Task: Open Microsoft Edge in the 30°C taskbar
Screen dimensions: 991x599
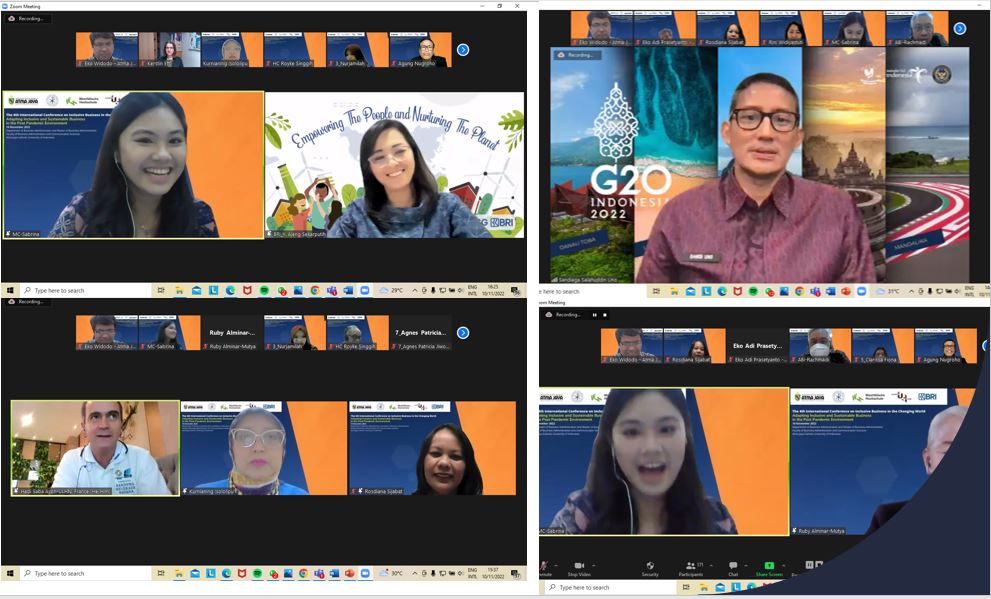Action: (226, 574)
